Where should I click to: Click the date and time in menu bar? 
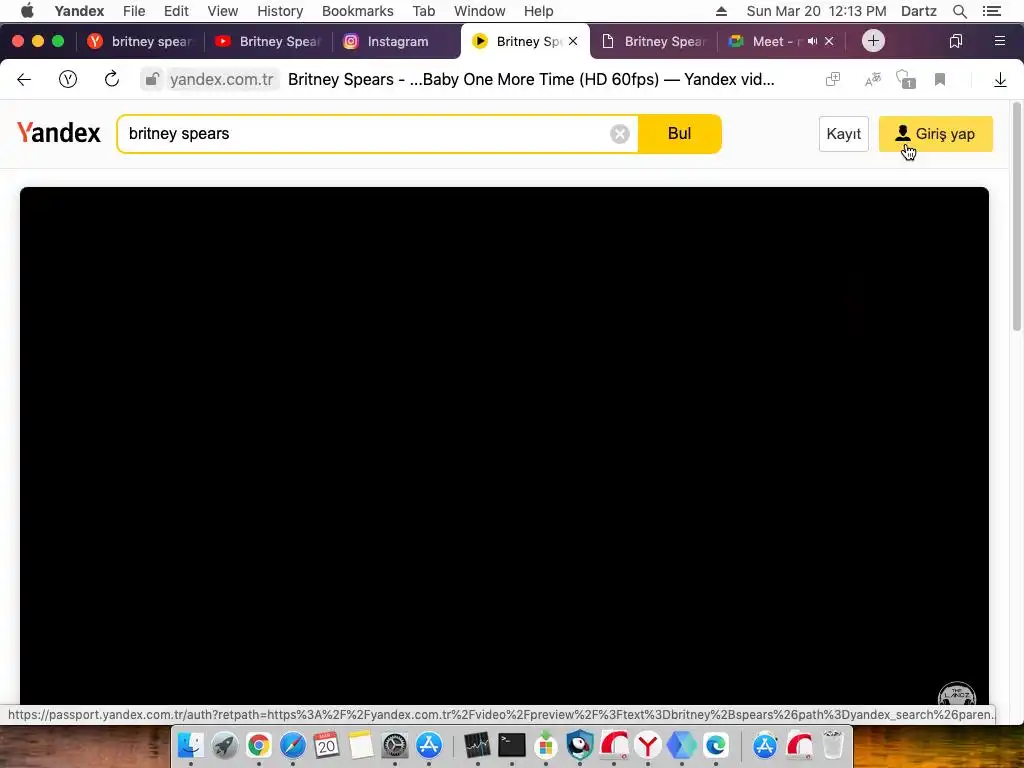pyautogui.click(x=816, y=11)
